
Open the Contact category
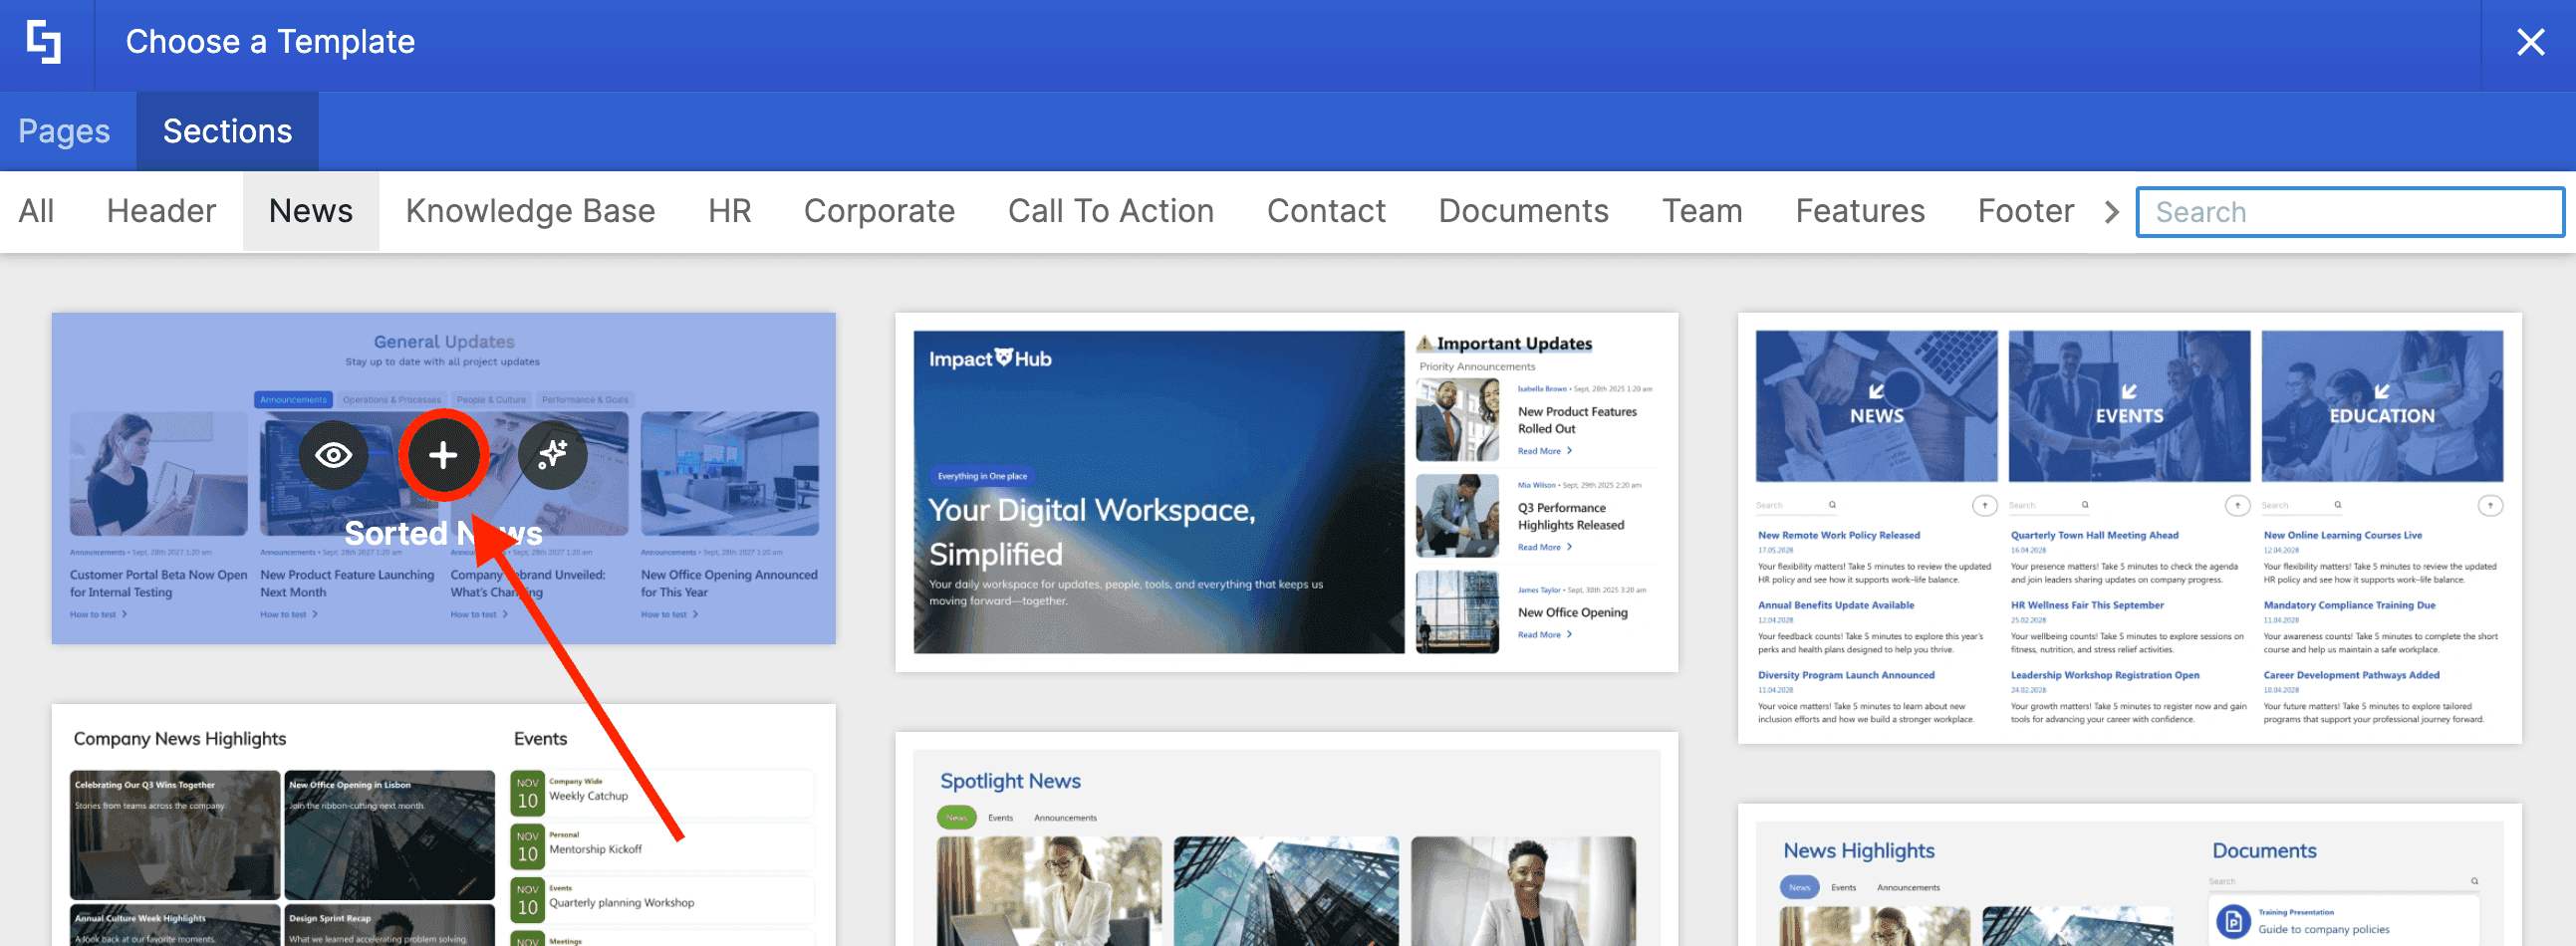click(1326, 211)
